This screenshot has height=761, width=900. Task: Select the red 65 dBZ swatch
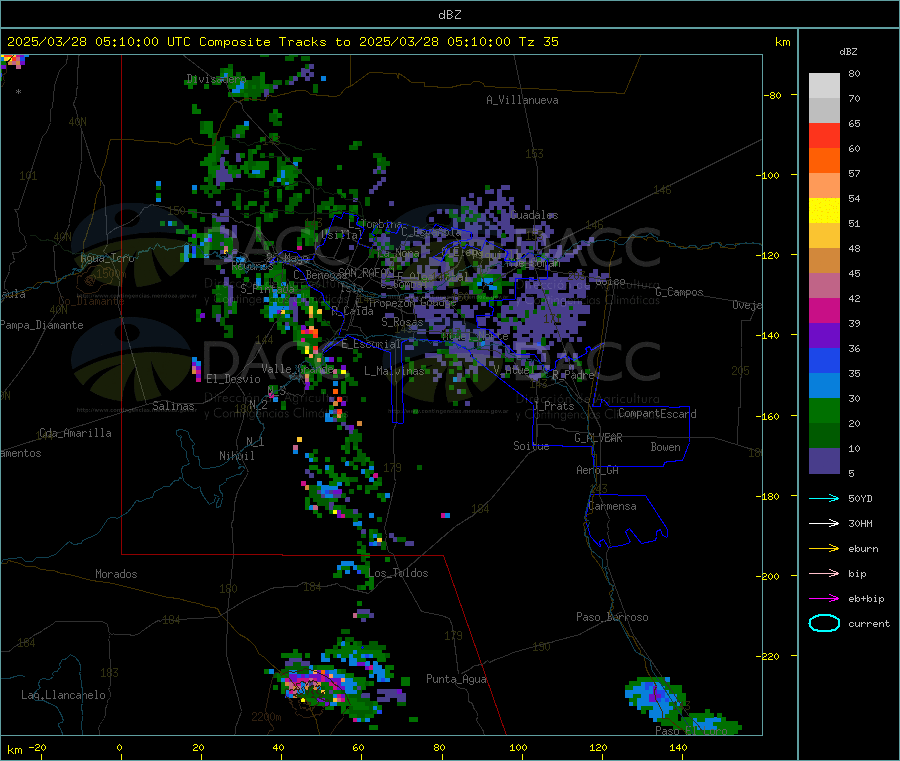tap(824, 135)
